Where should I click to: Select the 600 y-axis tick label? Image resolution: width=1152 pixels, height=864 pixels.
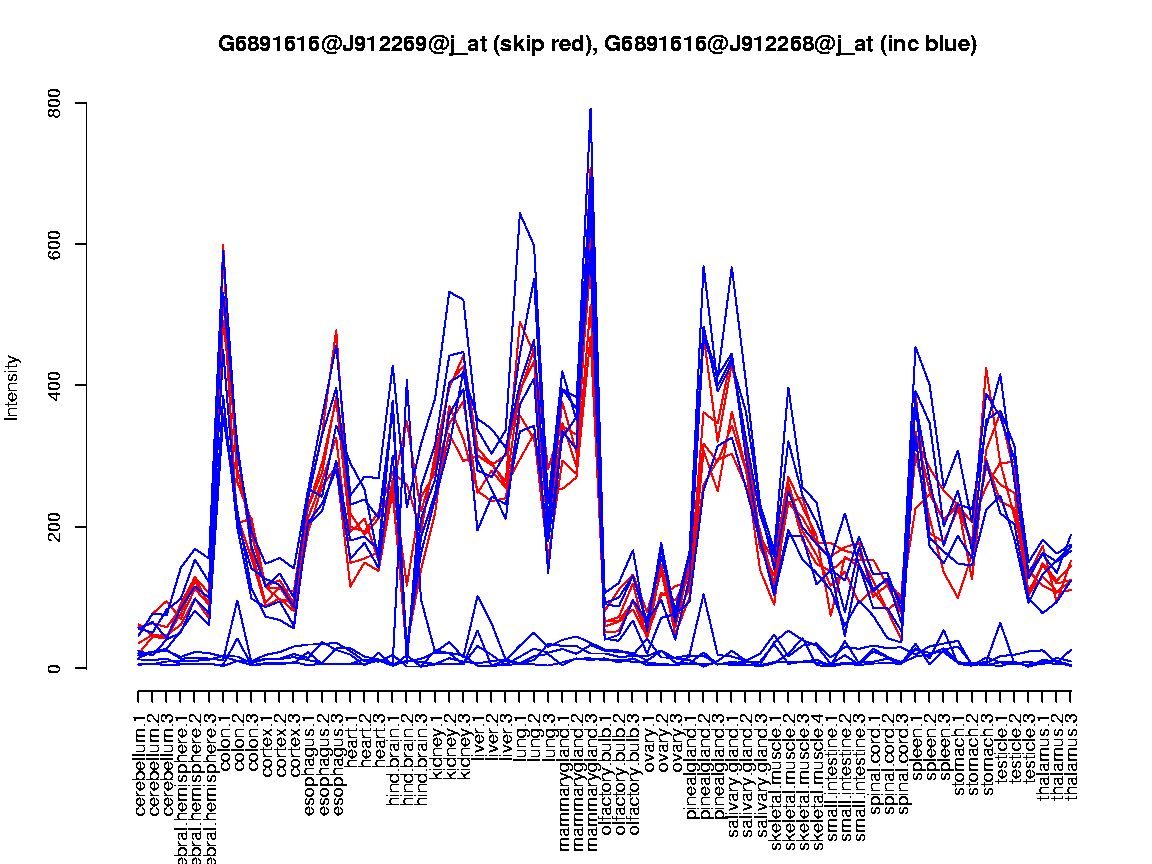(55, 244)
